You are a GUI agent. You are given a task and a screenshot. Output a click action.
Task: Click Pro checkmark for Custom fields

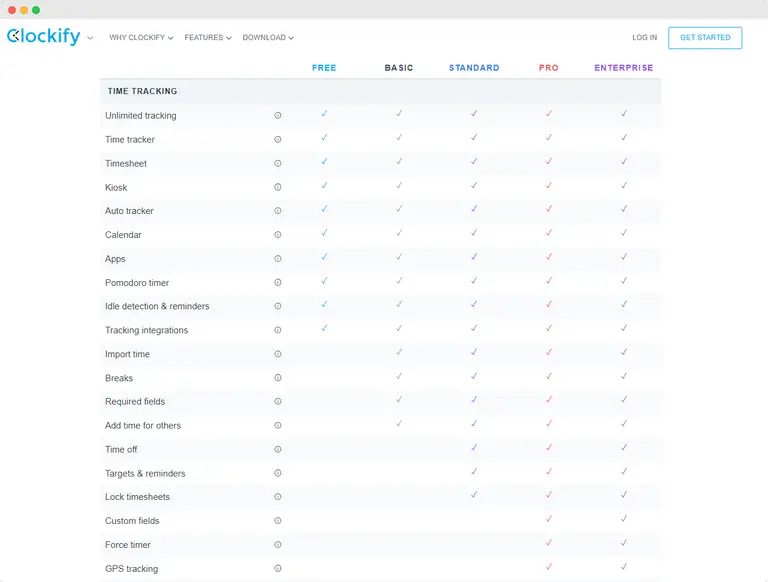pos(548,519)
